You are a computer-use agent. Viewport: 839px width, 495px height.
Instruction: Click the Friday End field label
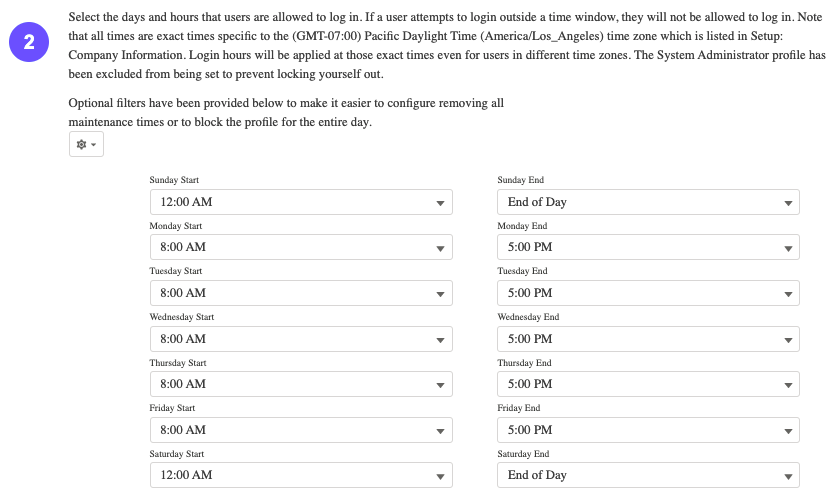point(520,408)
